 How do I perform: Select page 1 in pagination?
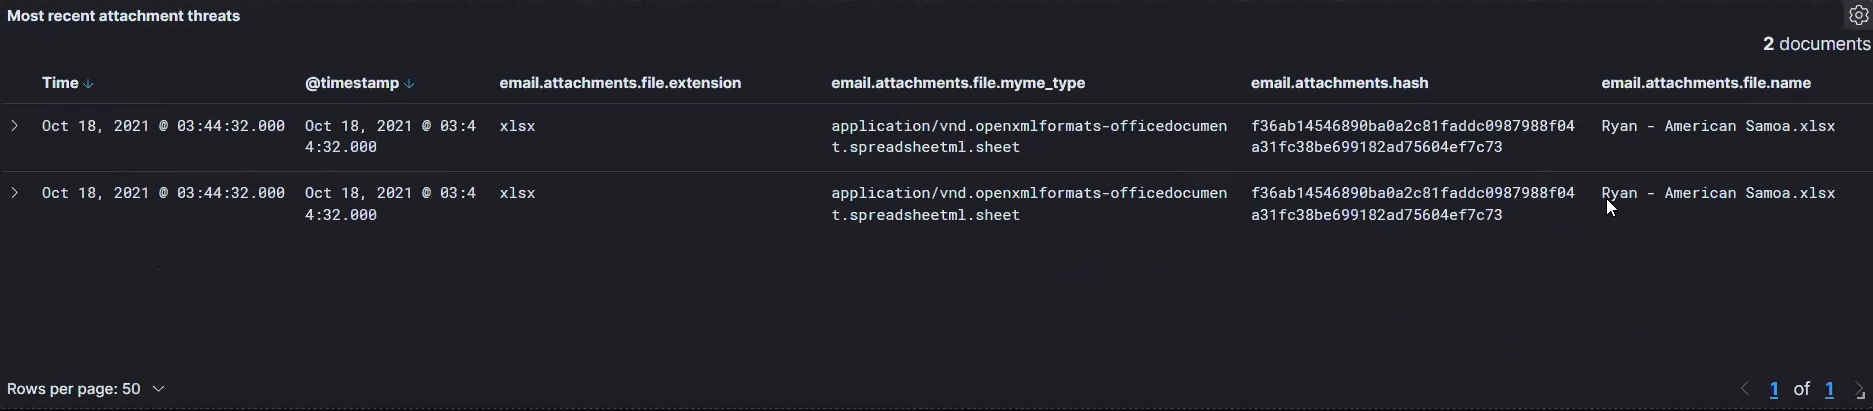(x=1774, y=389)
